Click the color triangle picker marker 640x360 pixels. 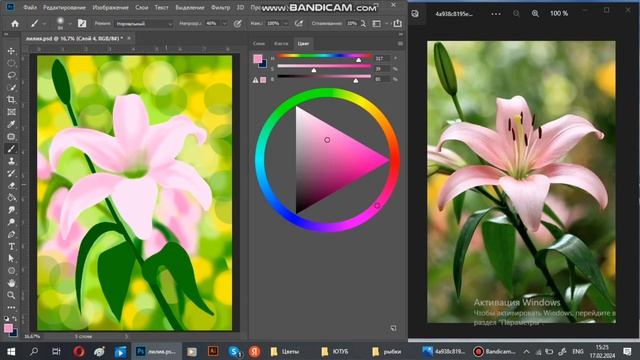click(x=327, y=140)
